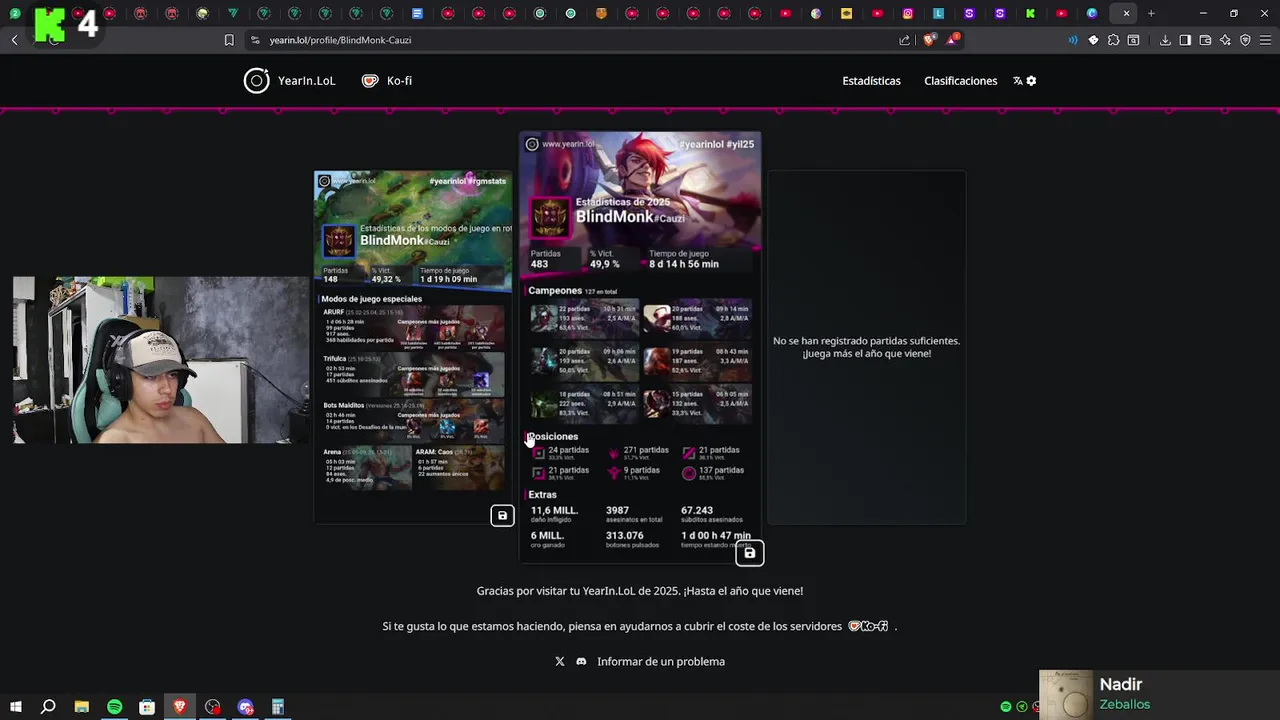Click the 67.243 súbditos stat
The image size is (1280, 720).
coord(711,514)
